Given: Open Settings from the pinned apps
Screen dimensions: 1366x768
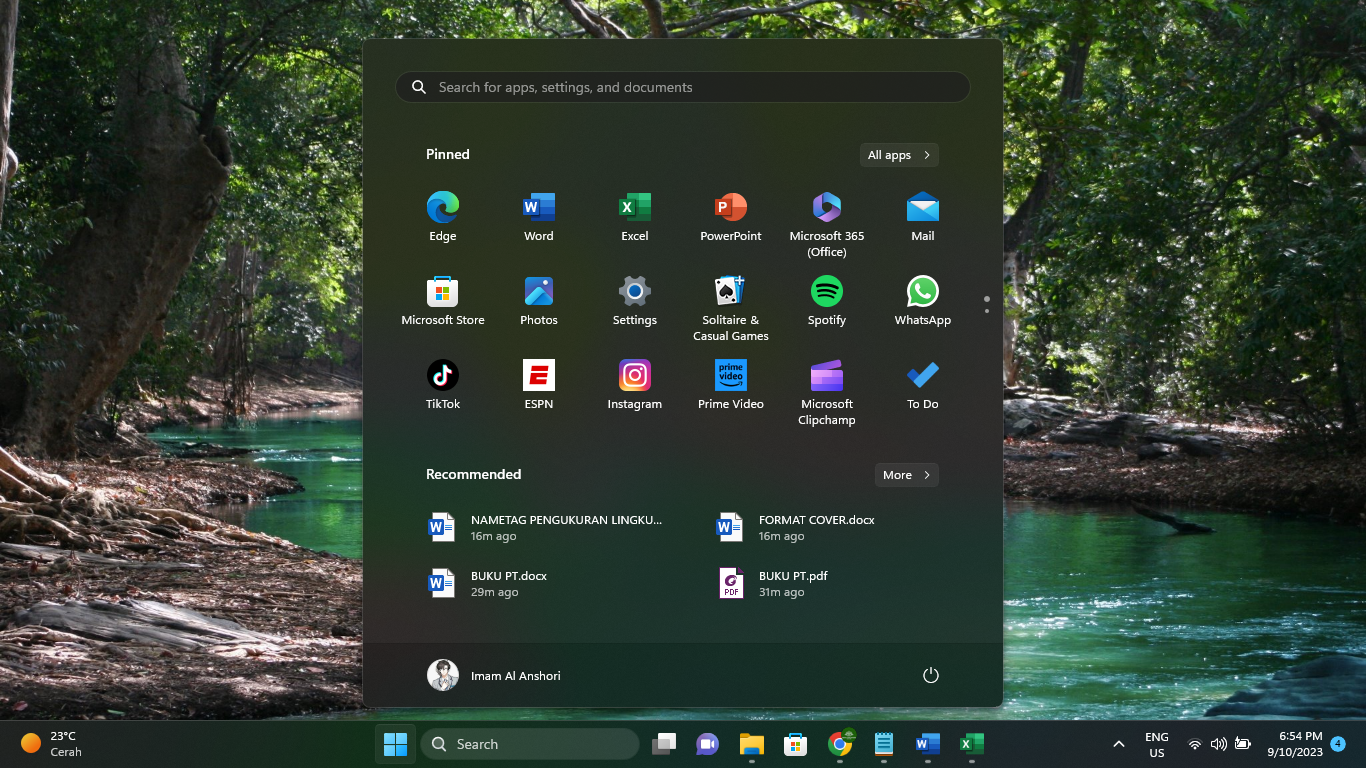Looking at the screenshot, I should click(635, 301).
